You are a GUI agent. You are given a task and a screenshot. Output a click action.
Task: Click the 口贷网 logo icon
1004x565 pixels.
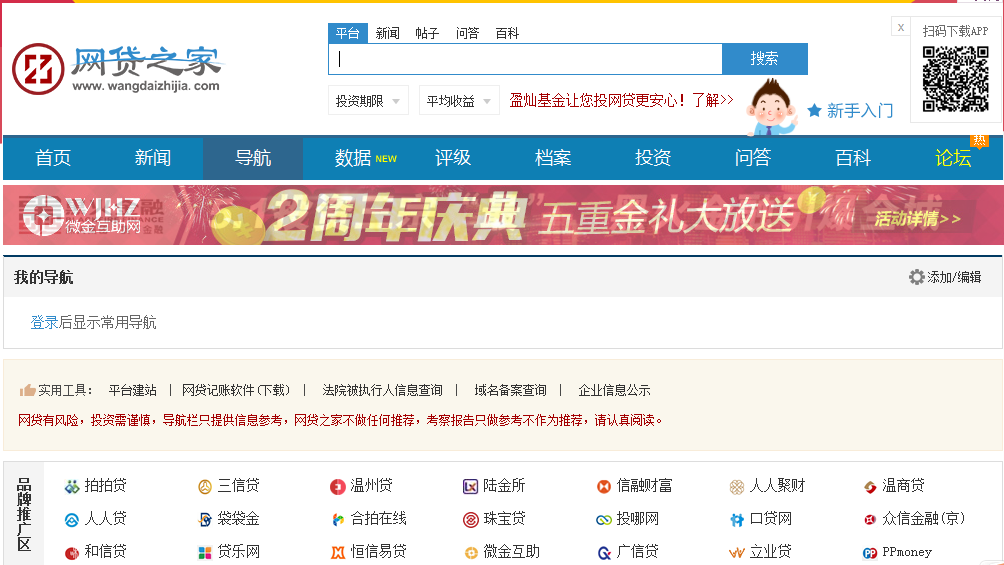[x=737, y=520]
